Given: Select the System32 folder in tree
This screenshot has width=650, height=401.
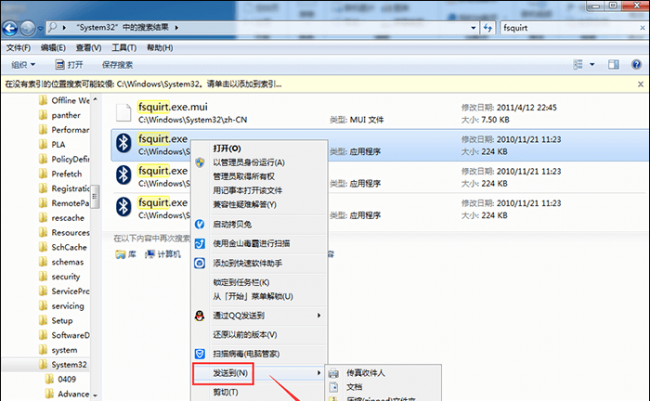Looking at the screenshot, I should tap(69, 365).
